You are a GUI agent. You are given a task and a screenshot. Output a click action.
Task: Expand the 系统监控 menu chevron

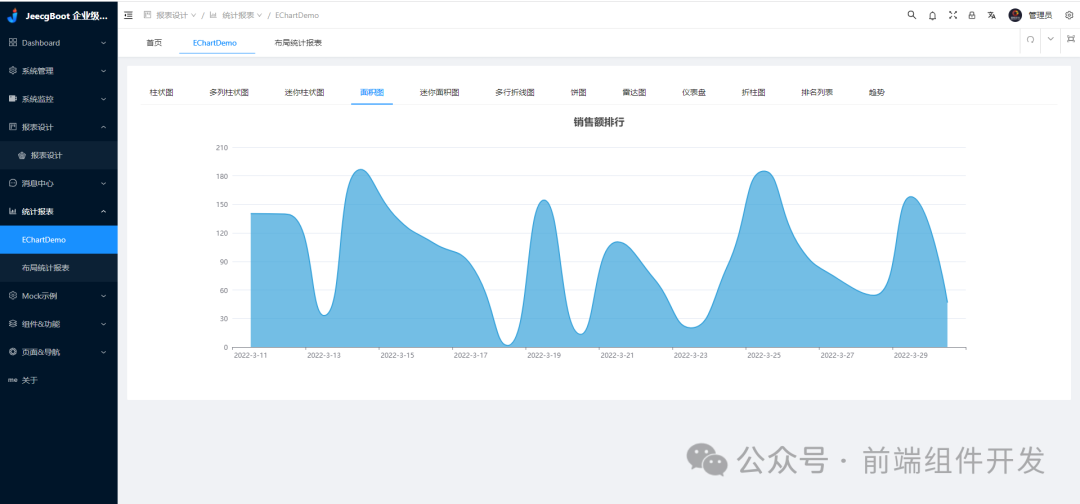point(103,99)
